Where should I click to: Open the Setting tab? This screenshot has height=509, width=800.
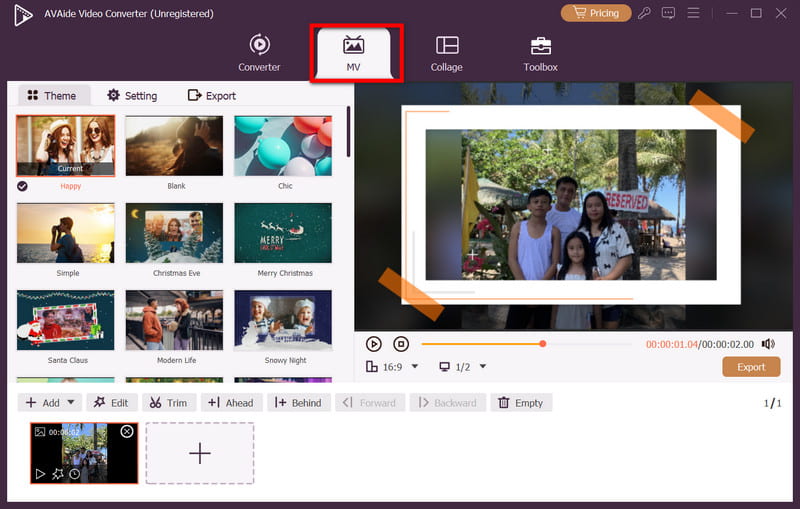pyautogui.click(x=132, y=96)
